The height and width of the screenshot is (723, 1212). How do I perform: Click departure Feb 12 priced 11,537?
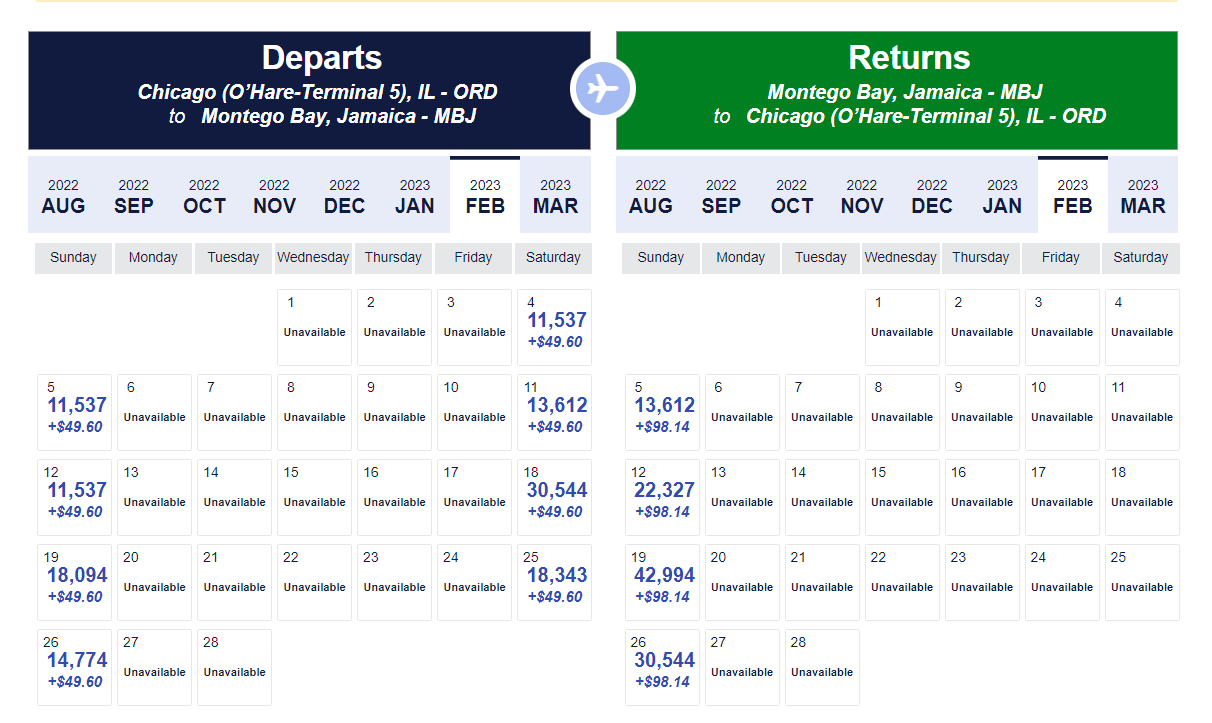75,498
